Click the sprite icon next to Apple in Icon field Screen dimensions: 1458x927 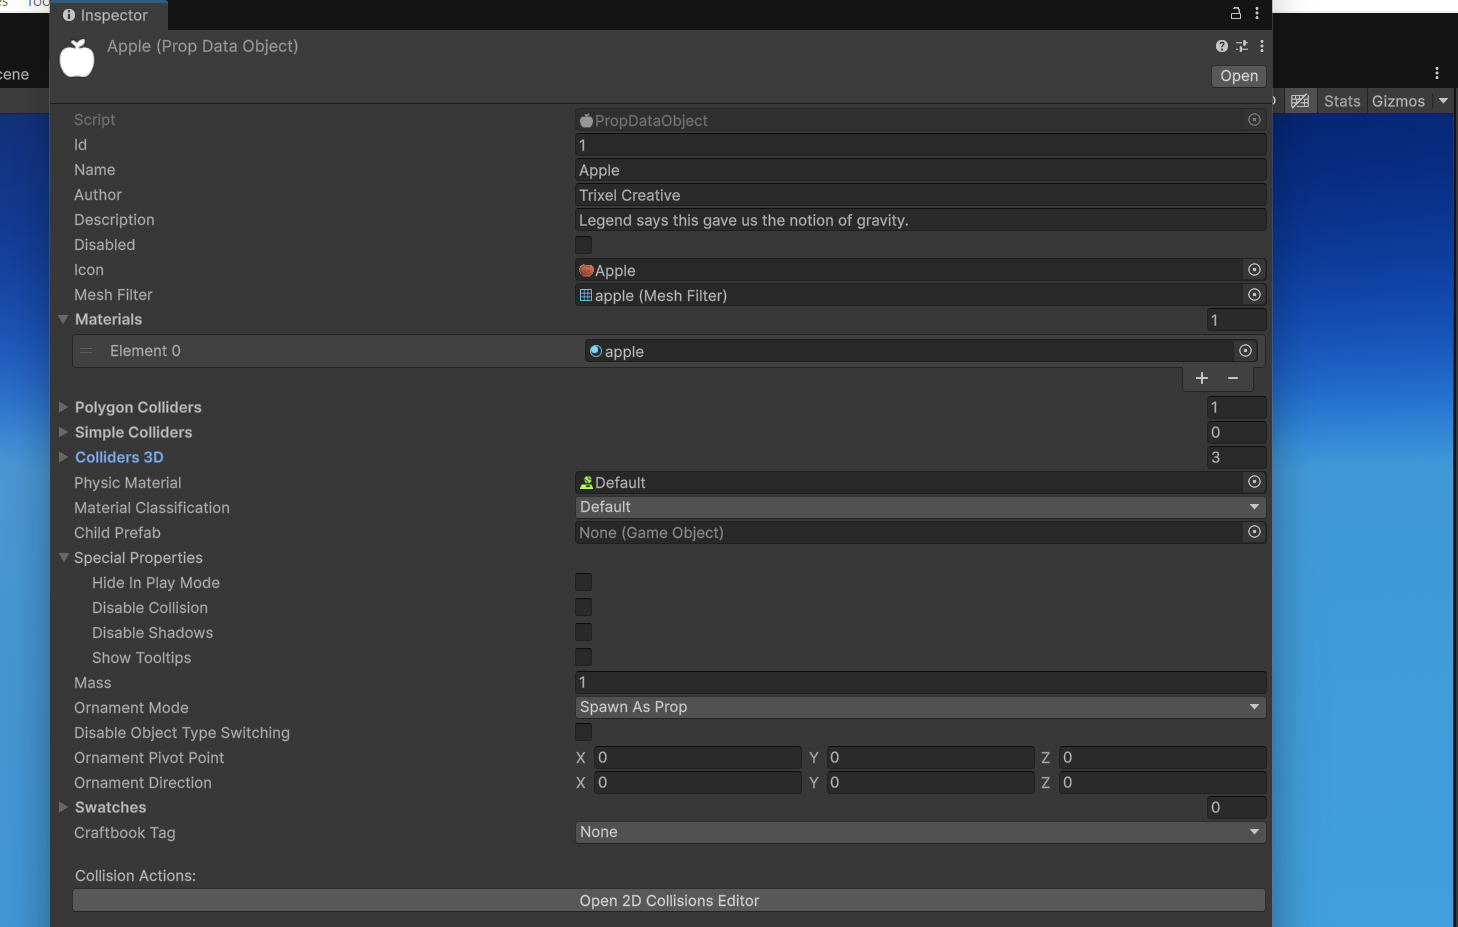tap(586, 270)
